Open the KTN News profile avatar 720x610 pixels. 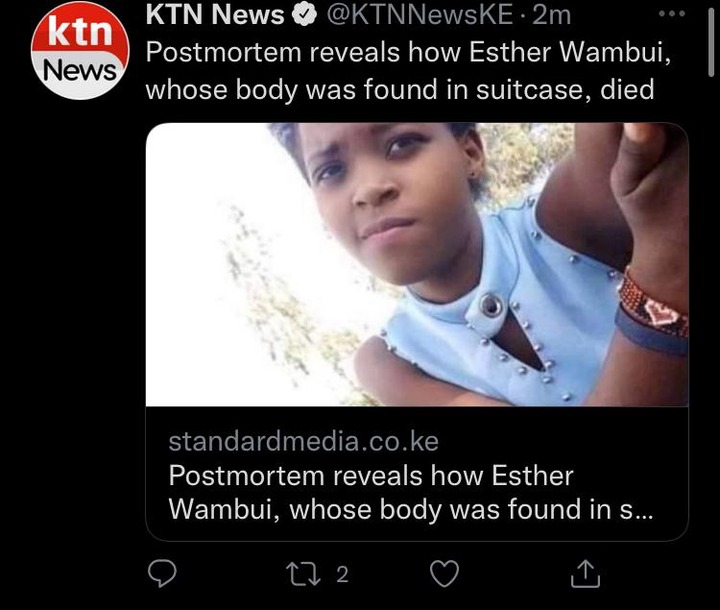(80, 51)
